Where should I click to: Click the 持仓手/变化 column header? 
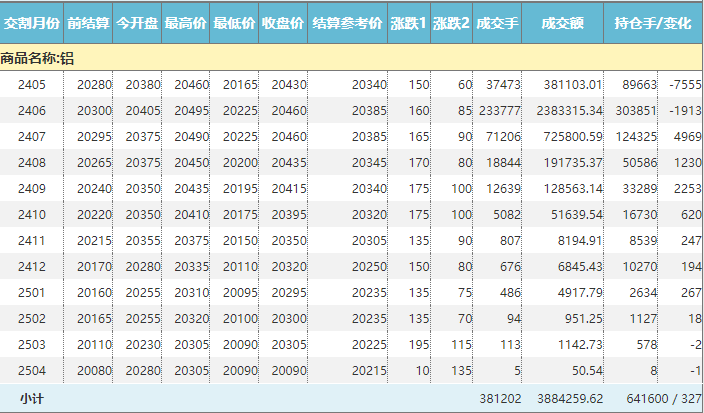coord(654,22)
